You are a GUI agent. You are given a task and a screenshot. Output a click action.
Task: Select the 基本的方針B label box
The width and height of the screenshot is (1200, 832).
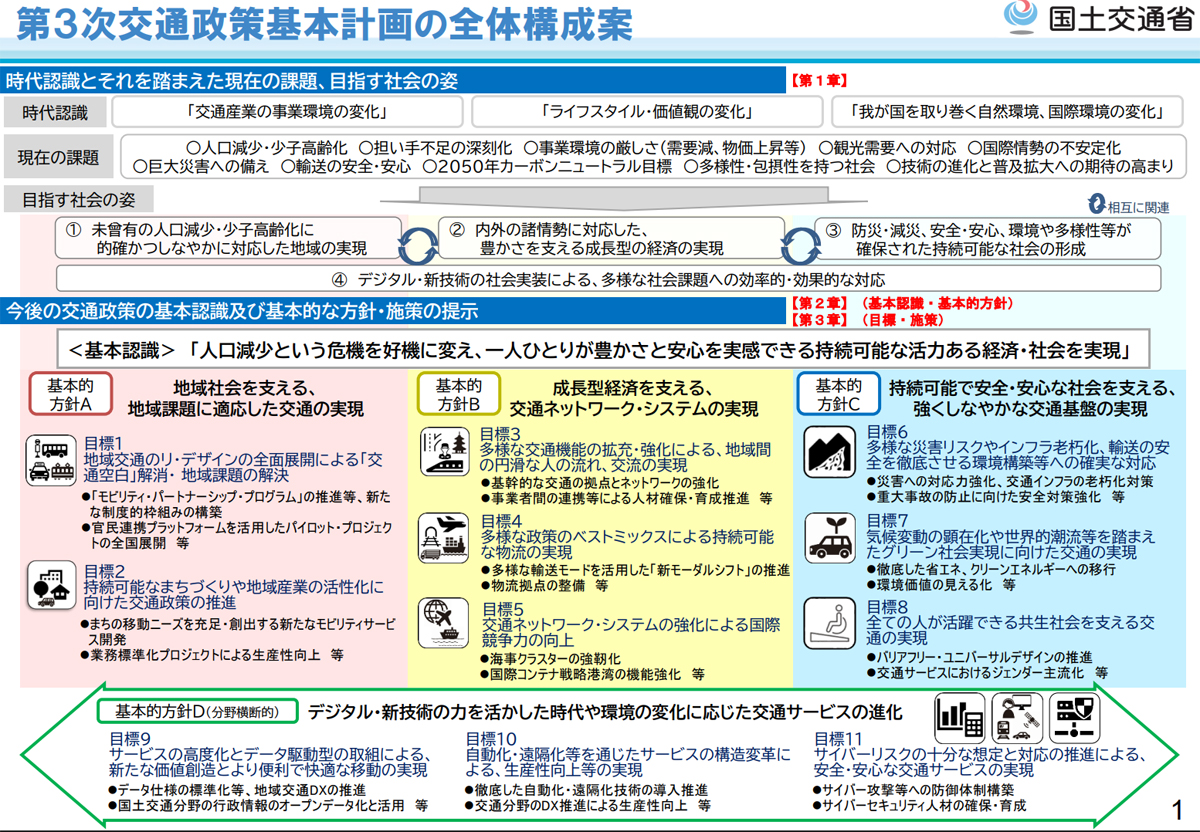click(459, 394)
